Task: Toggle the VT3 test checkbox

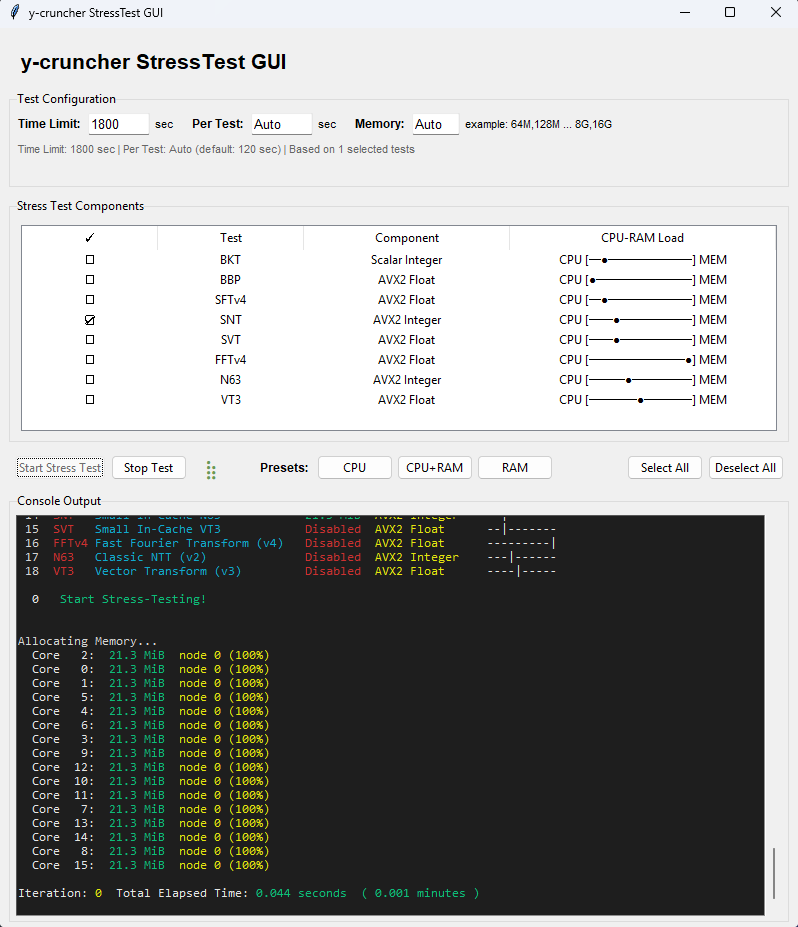Action: coord(90,400)
